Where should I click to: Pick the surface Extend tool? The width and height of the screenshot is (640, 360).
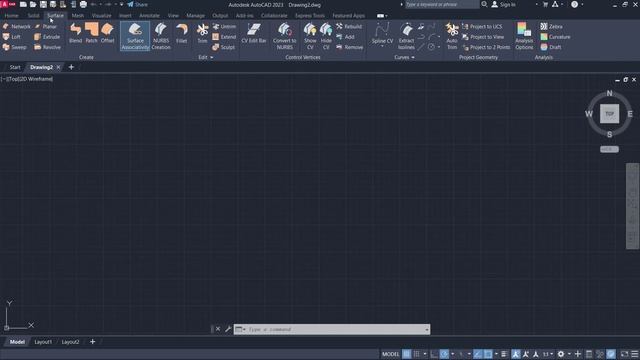(224, 37)
